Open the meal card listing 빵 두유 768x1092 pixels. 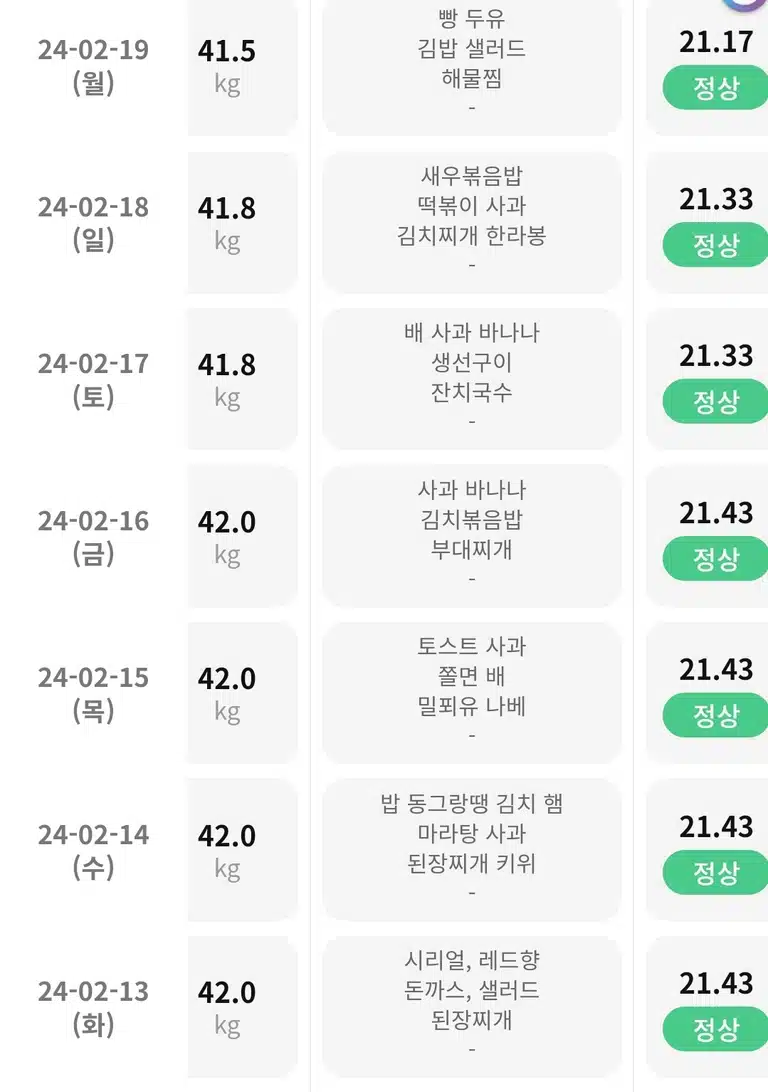coord(471,68)
